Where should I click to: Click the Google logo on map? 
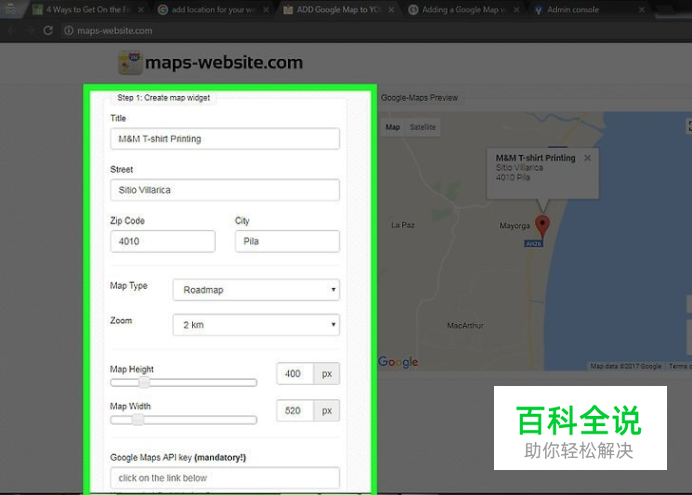coord(398,362)
